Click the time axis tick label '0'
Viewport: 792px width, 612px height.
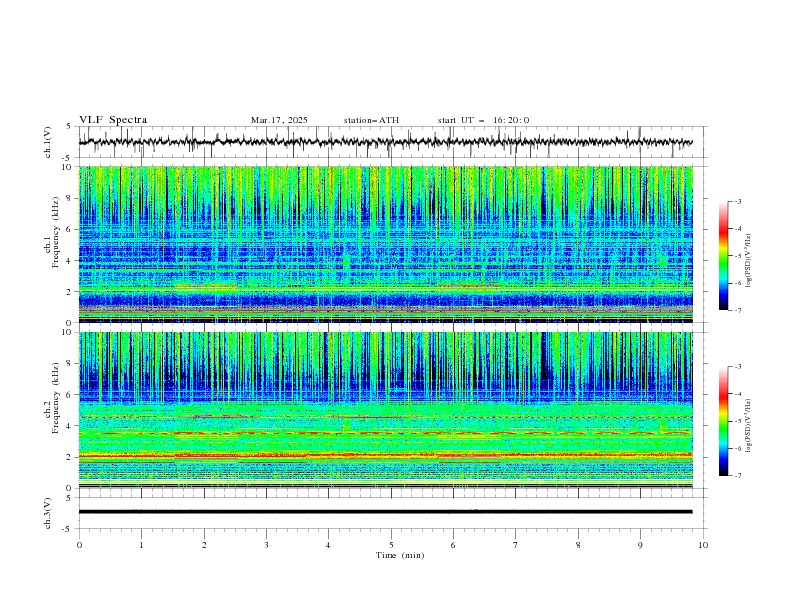click(x=79, y=545)
